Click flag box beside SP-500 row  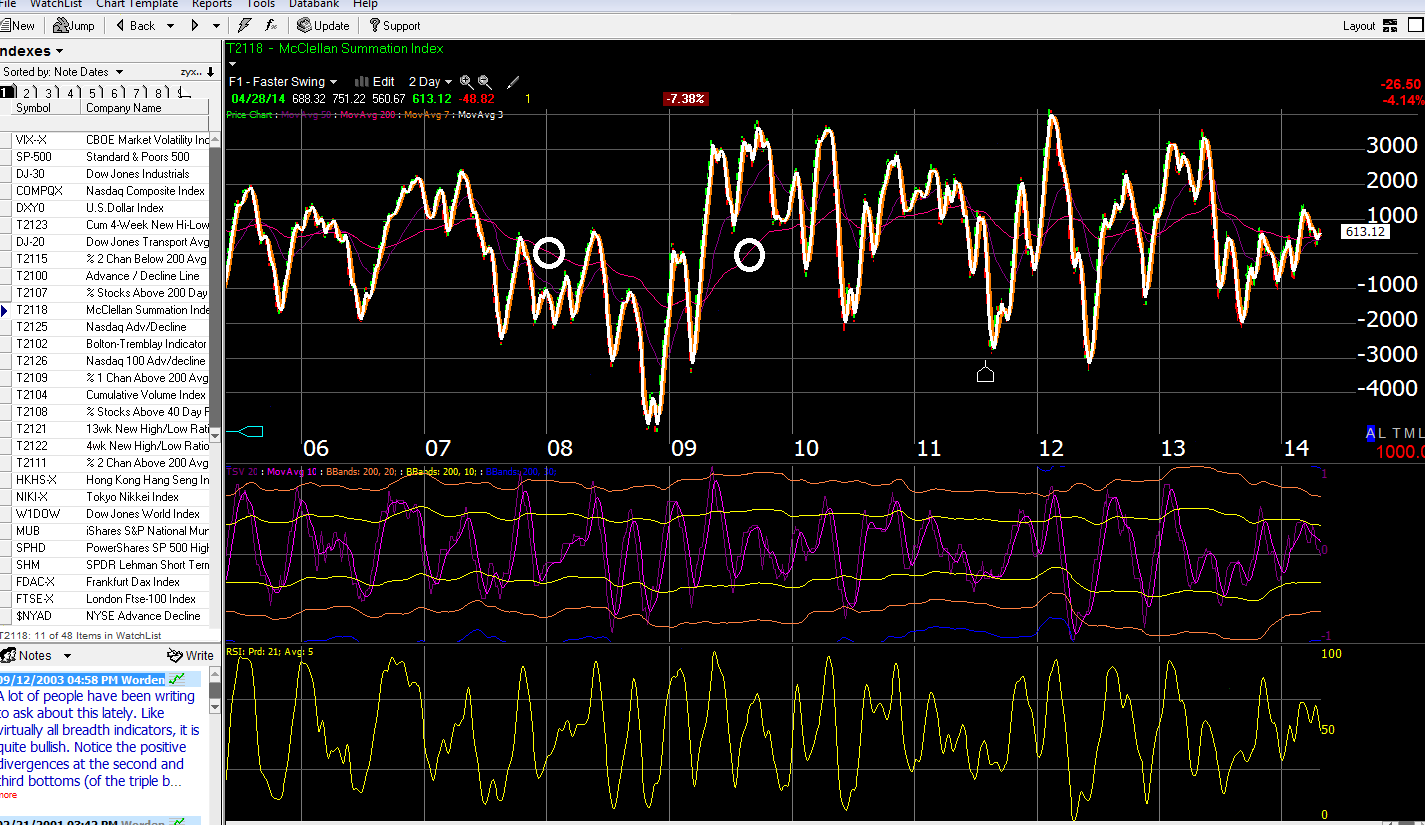point(5,157)
